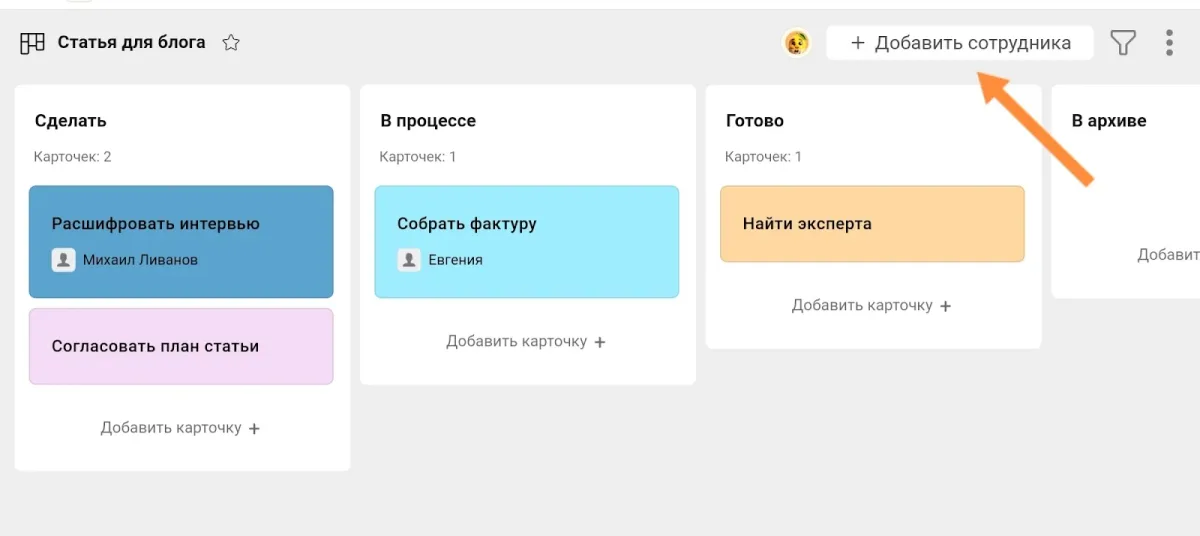This screenshot has width=1200, height=536.
Task: Click Михаил Ливанов assignee avatar icon
Action: coord(64,260)
